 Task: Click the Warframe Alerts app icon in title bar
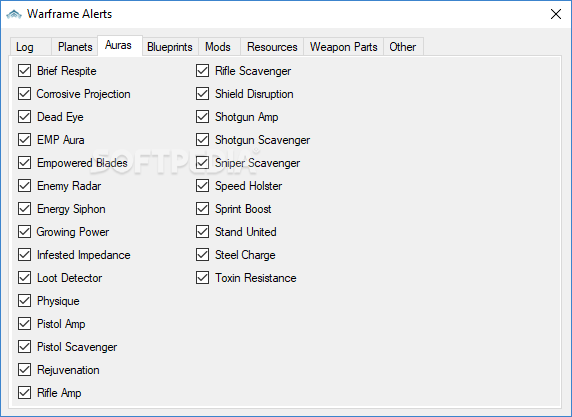[x=14, y=14]
